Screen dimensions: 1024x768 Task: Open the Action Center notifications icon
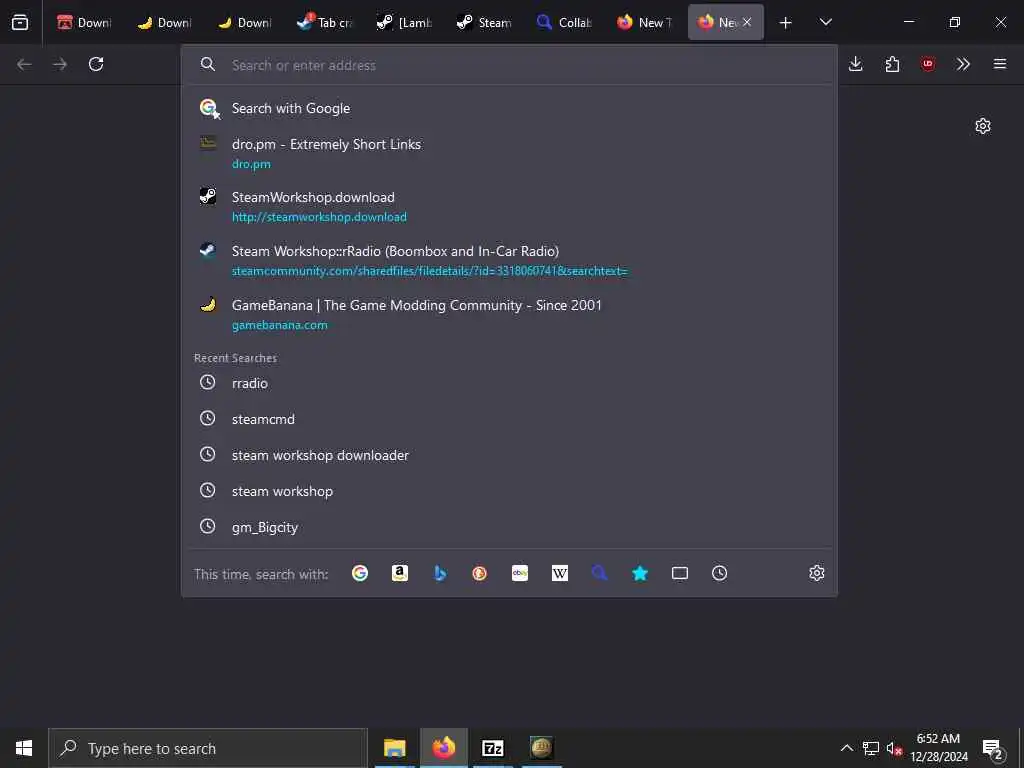click(x=993, y=748)
